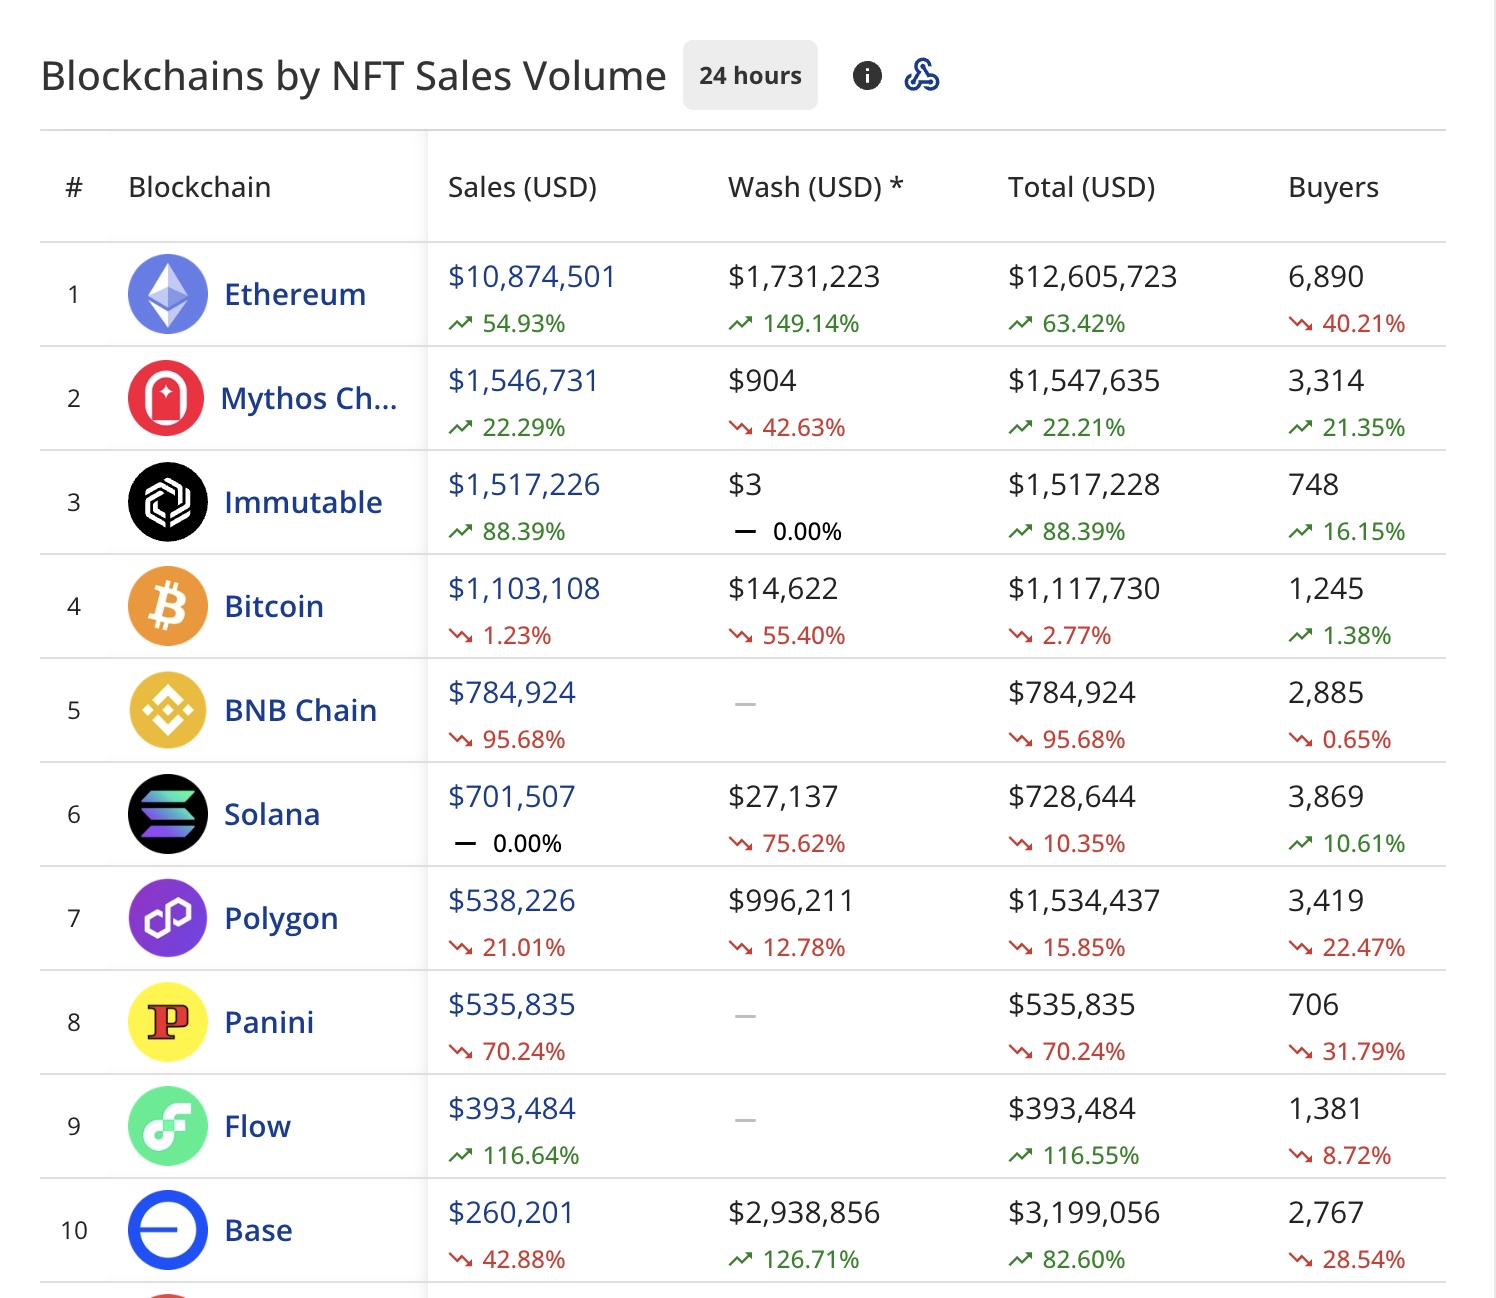Open the Base blockchain link

258,1230
